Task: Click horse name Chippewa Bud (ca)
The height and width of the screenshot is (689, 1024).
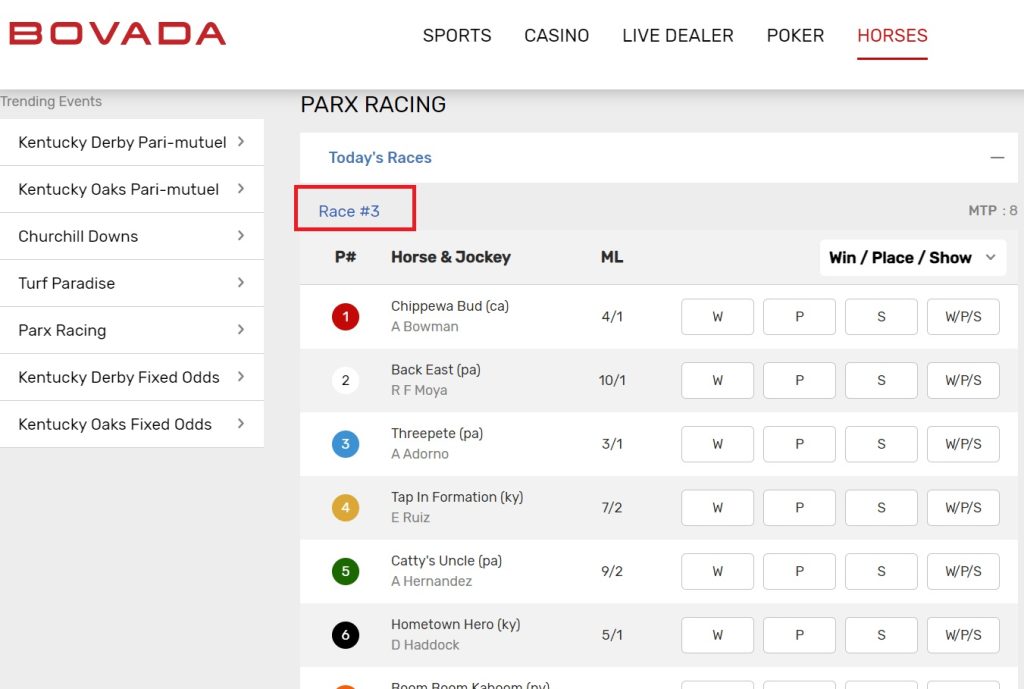Action: pos(450,306)
